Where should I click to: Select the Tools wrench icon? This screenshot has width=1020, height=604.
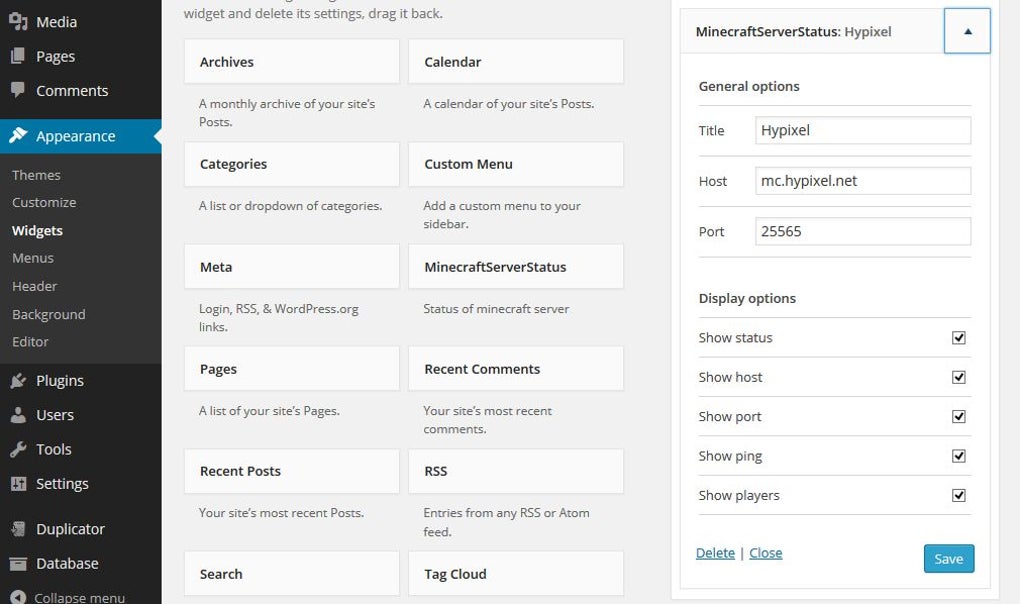click(18, 449)
